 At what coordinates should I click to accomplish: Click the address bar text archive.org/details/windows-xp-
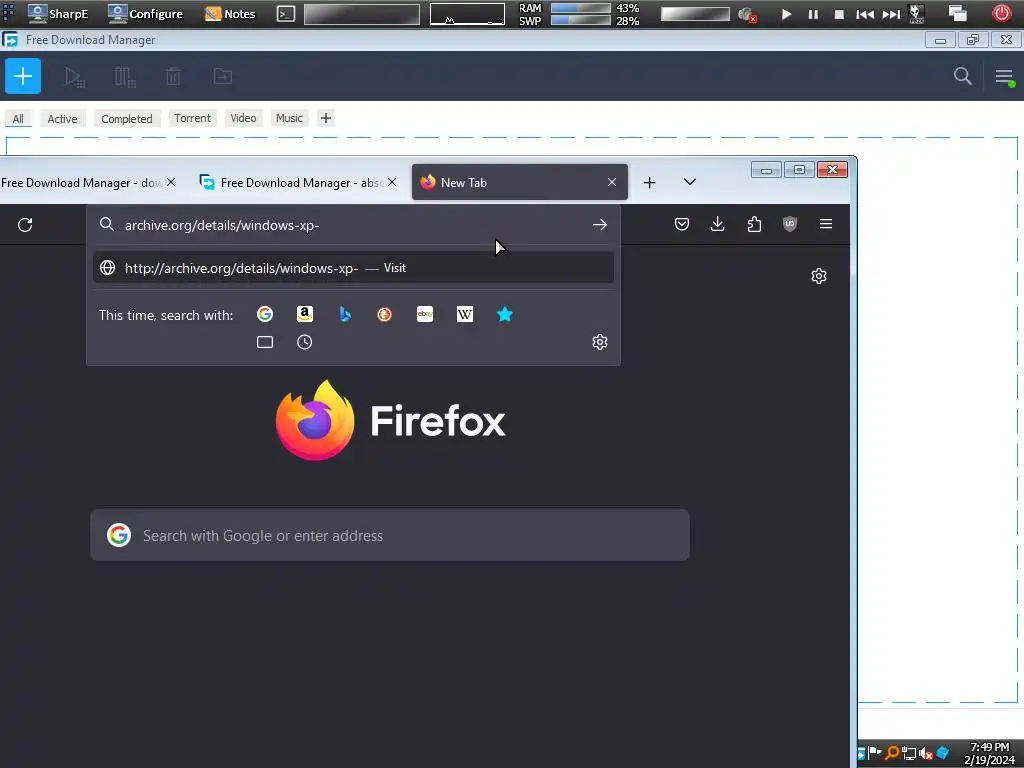[222, 225]
